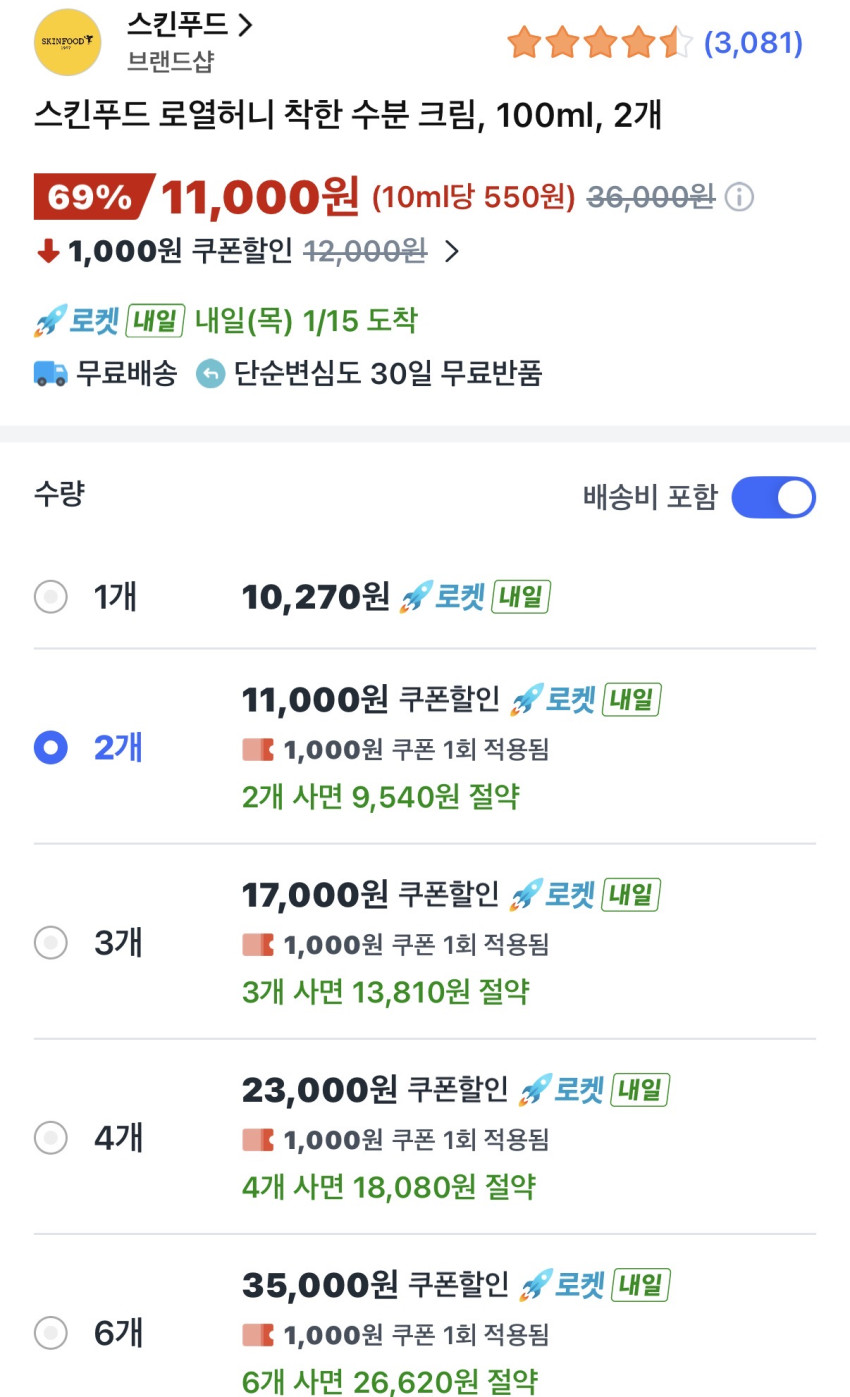850x1397 pixels.
Task: Tap the red coupon discount down-arrow icon
Action: tap(48, 252)
